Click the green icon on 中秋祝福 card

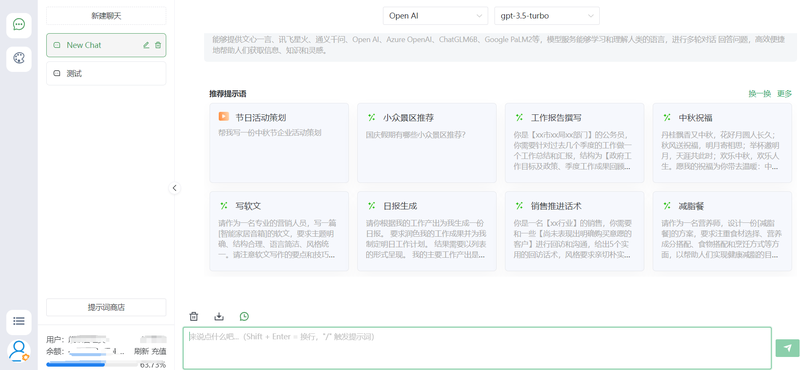tap(667, 117)
